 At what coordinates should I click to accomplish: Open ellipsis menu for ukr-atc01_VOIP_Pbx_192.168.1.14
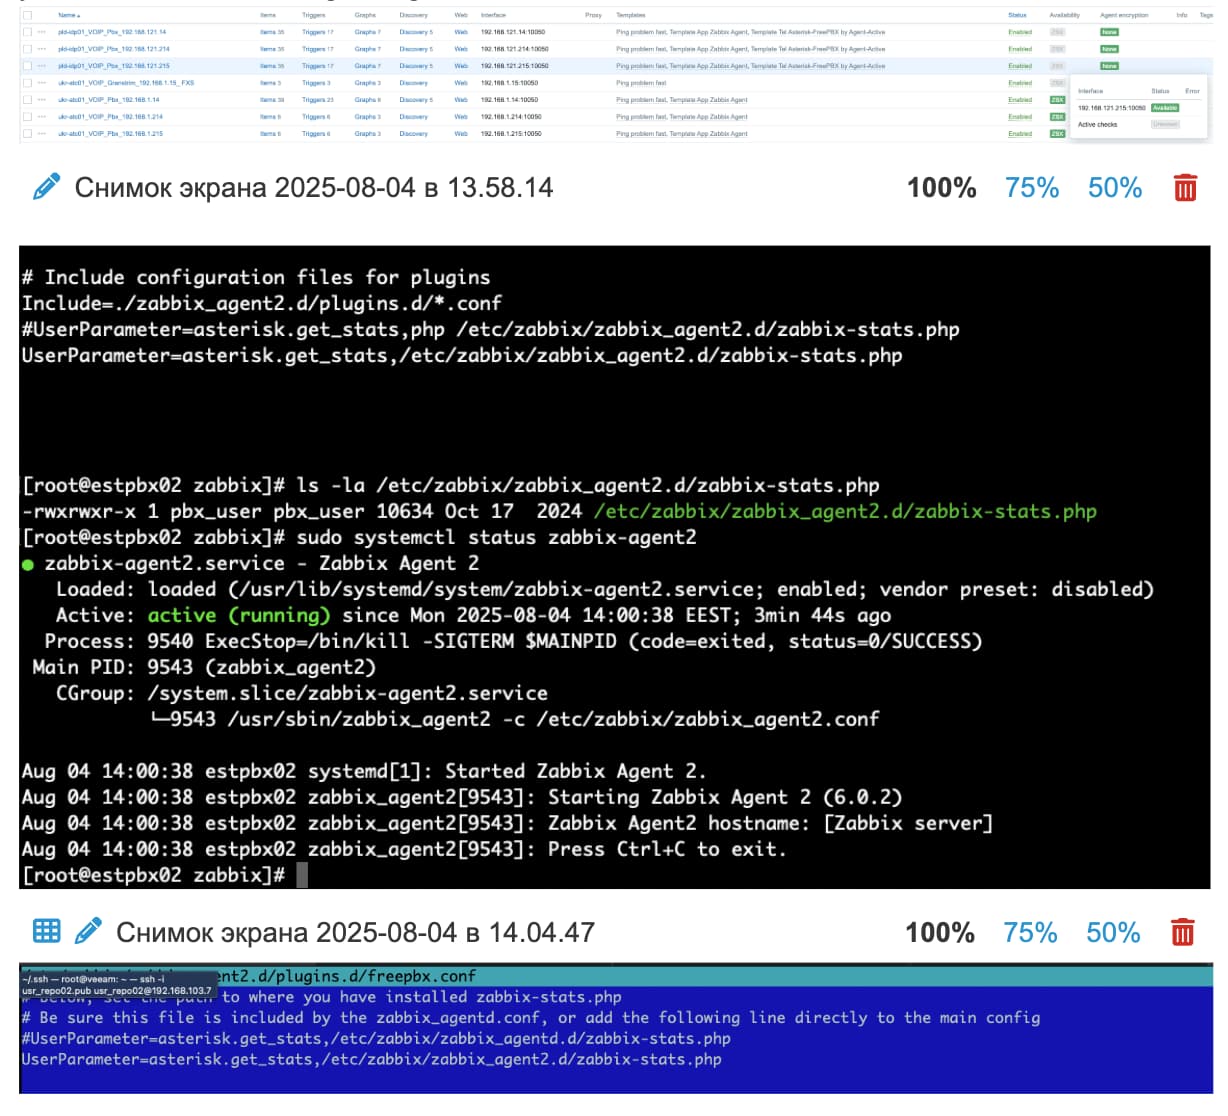41,100
